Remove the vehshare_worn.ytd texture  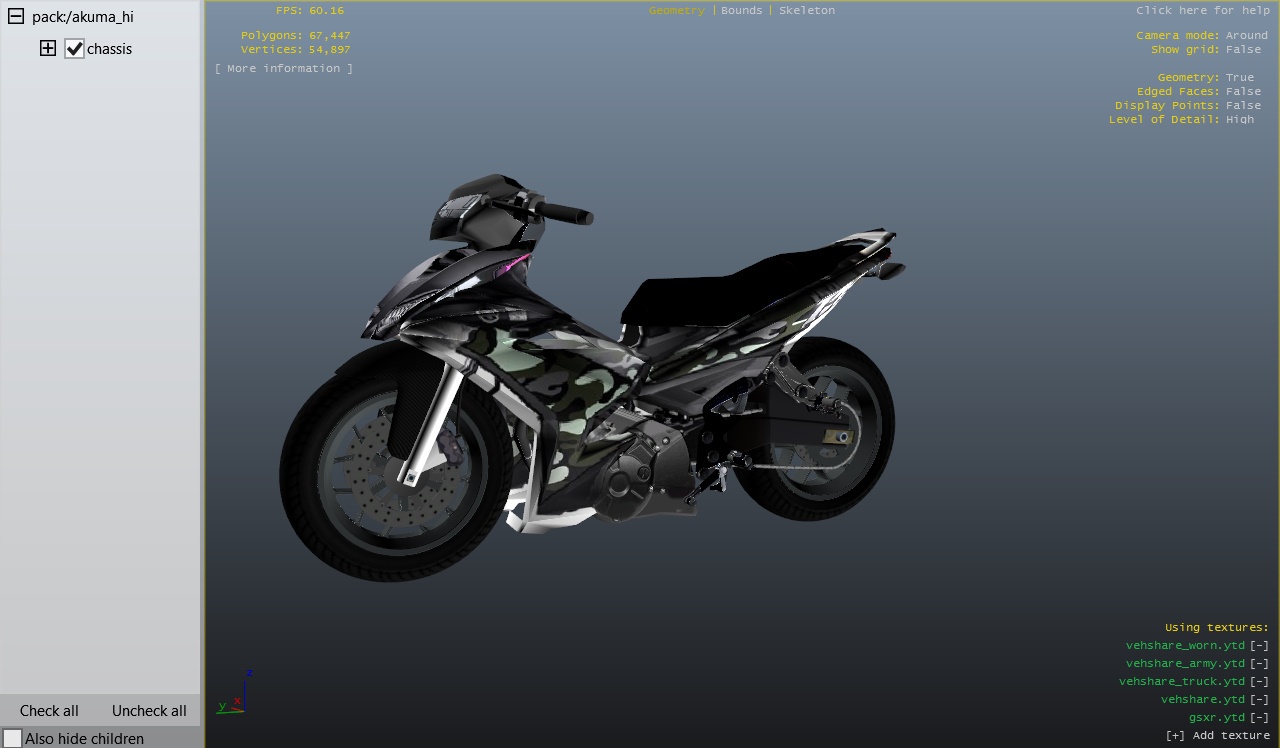(x=1259, y=645)
